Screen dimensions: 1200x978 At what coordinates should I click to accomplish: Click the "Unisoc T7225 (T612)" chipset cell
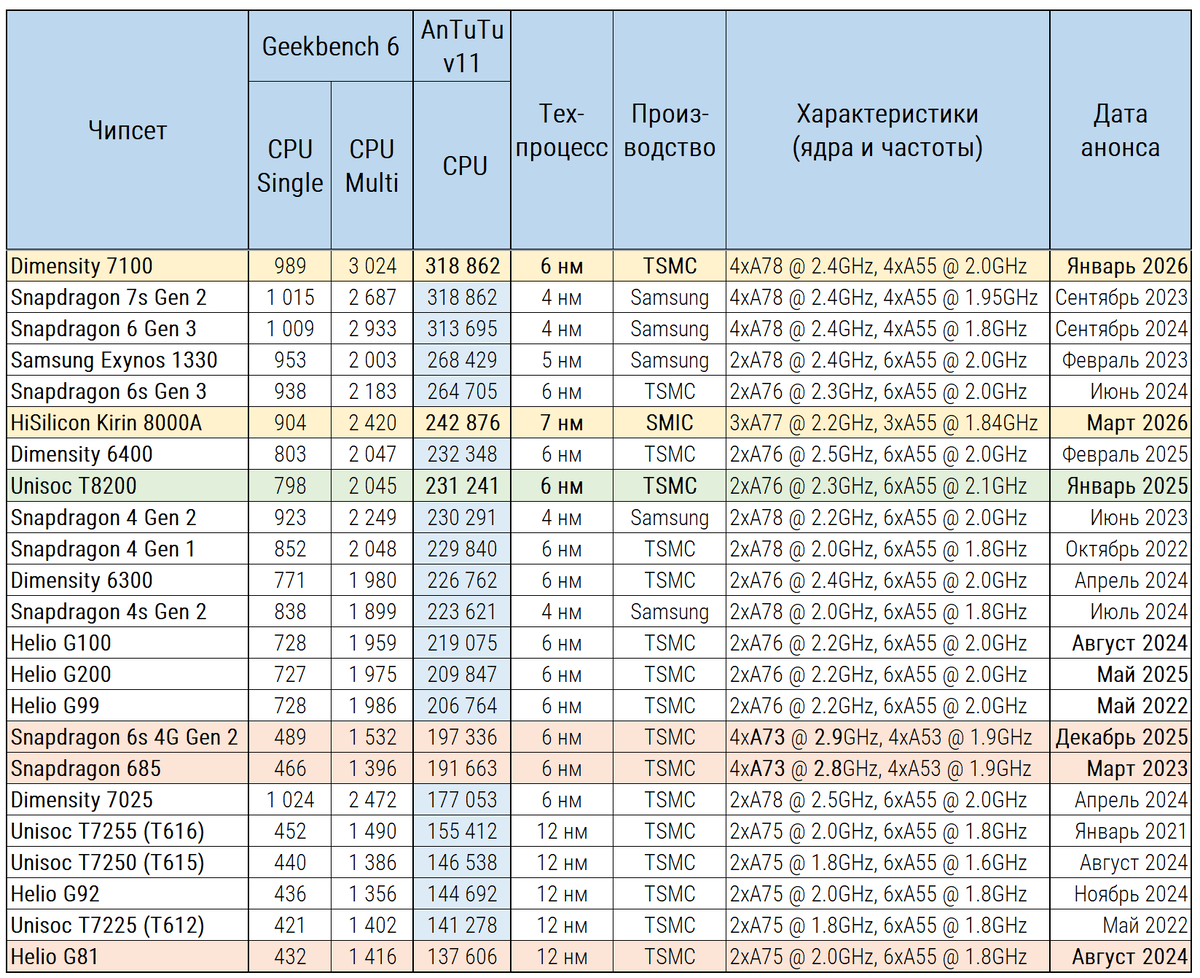pos(127,926)
